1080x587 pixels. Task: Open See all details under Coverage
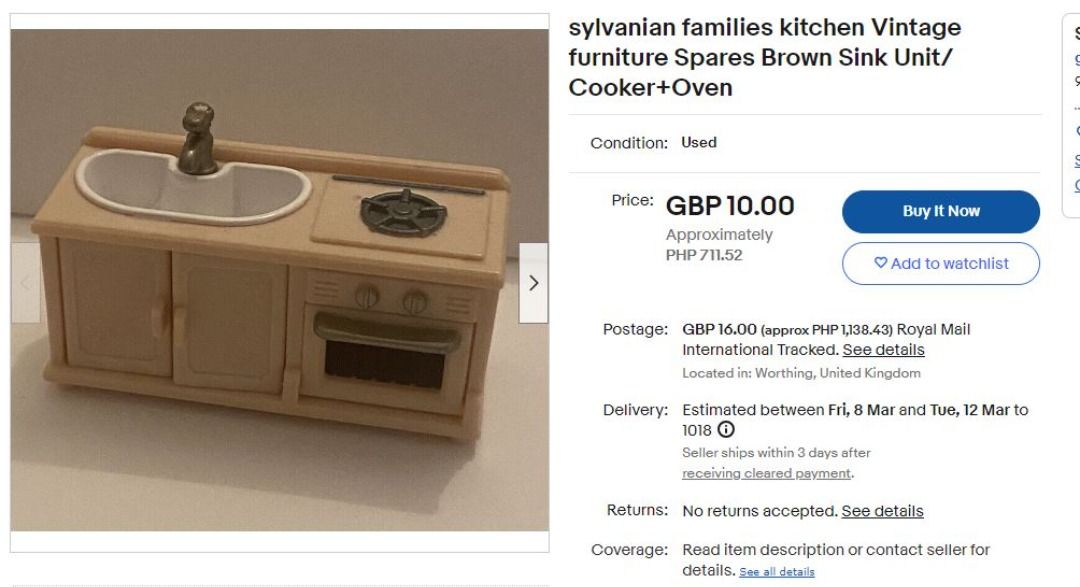[777, 572]
